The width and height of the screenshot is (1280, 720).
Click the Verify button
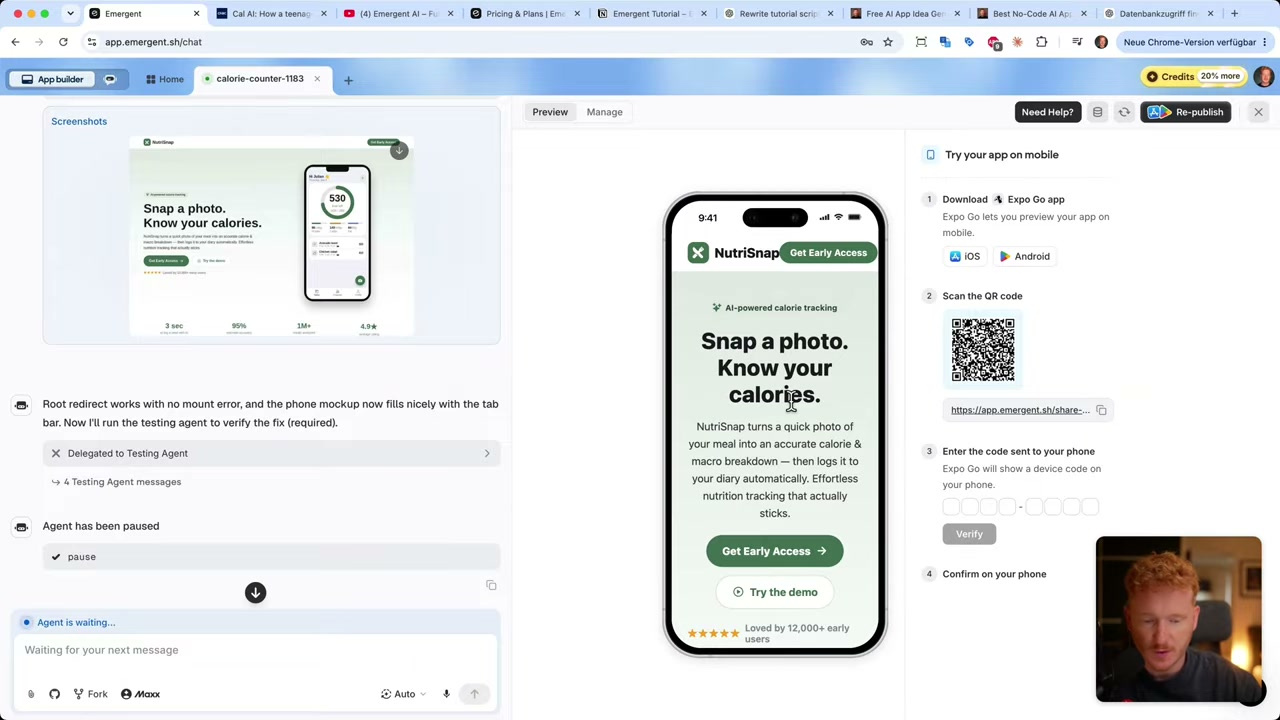point(969,534)
